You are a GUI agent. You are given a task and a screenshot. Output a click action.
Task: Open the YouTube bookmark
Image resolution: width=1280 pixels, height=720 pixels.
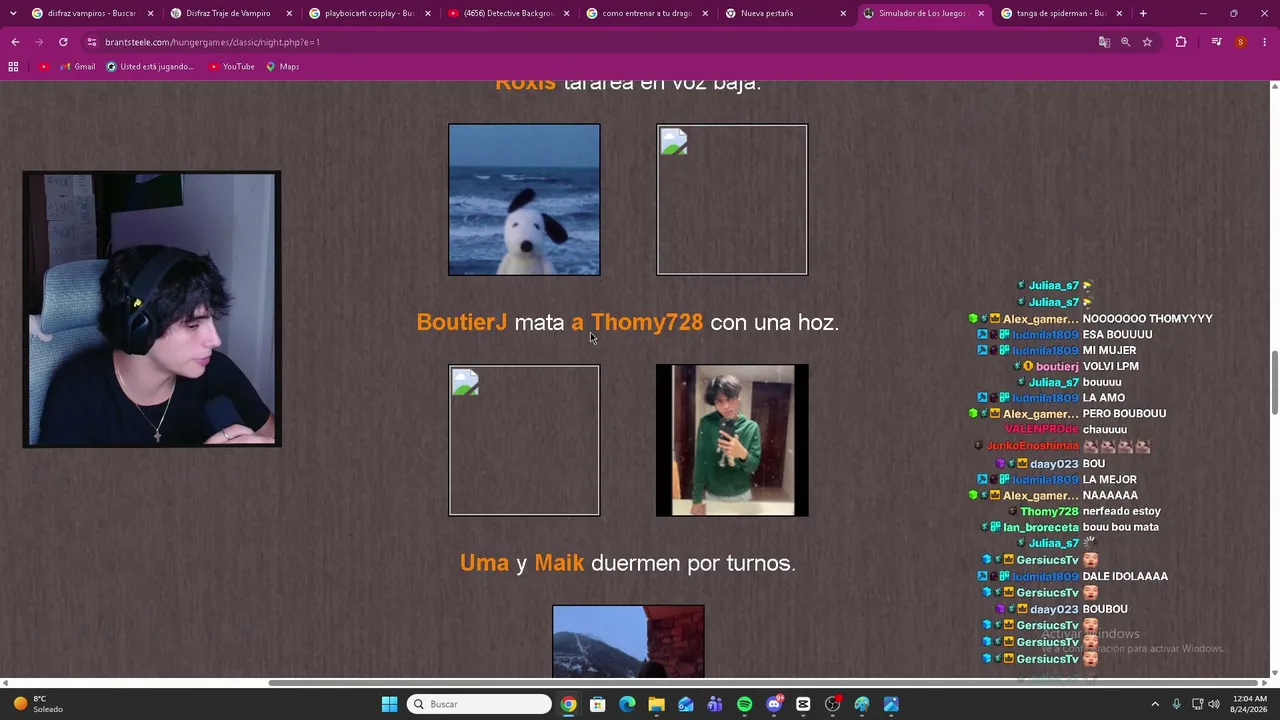(232, 67)
